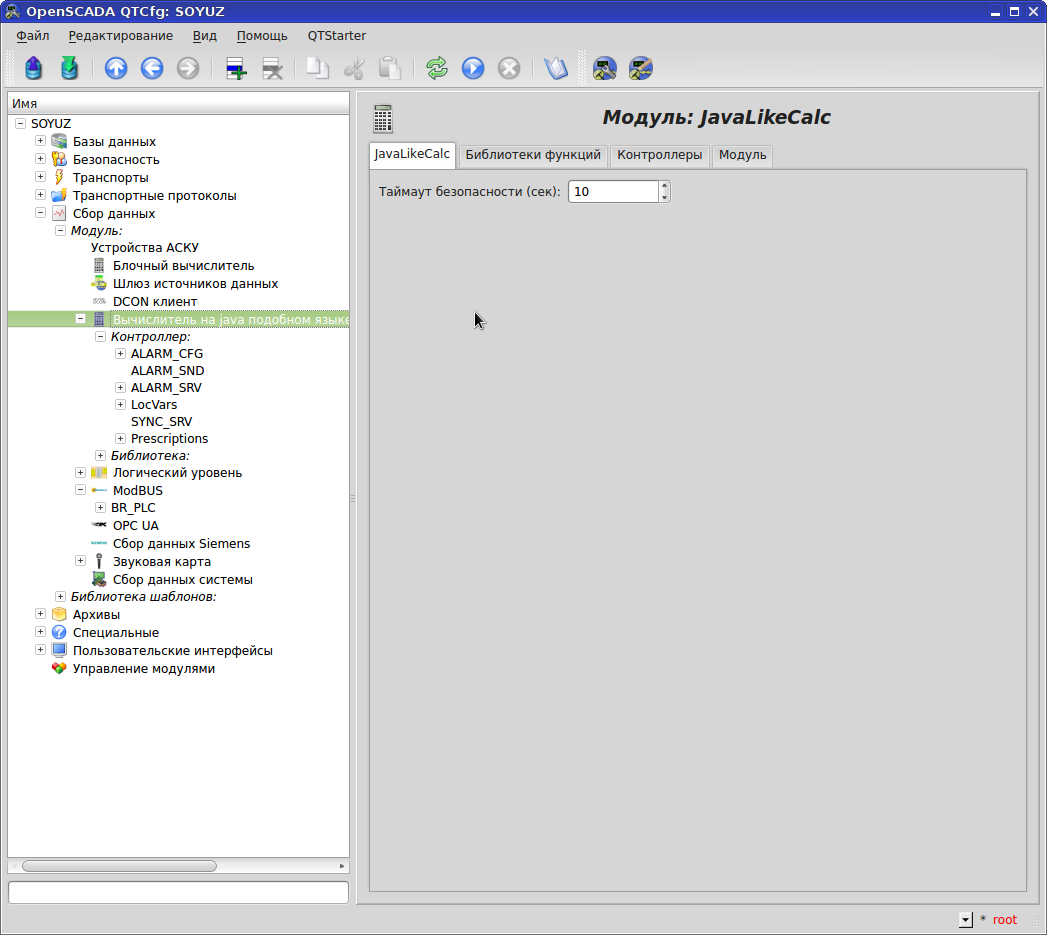Viewport: 1047px width, 935px height.
Task: Navigate back with the left arrow icon
Action: point(152,68)
